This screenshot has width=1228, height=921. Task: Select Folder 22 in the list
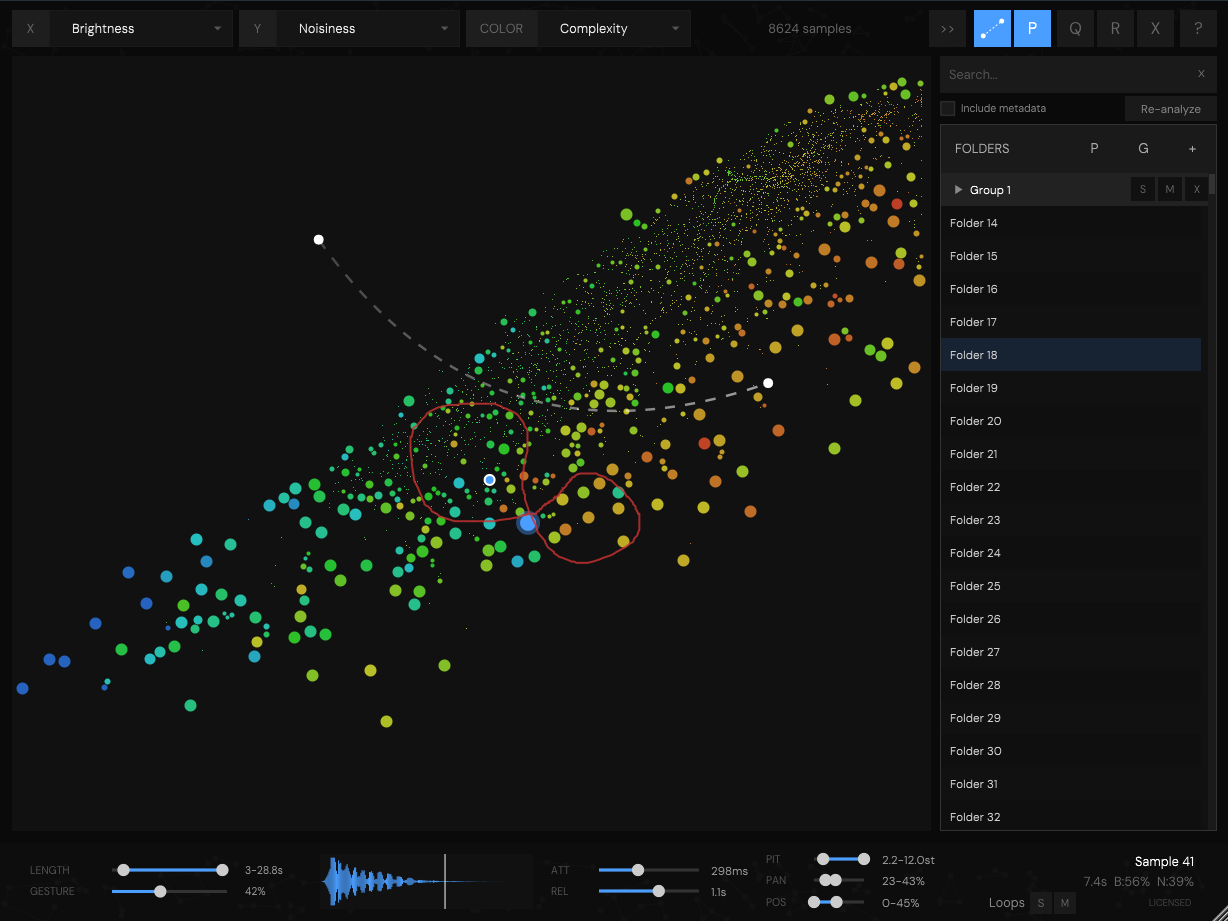pos(1071,487)
